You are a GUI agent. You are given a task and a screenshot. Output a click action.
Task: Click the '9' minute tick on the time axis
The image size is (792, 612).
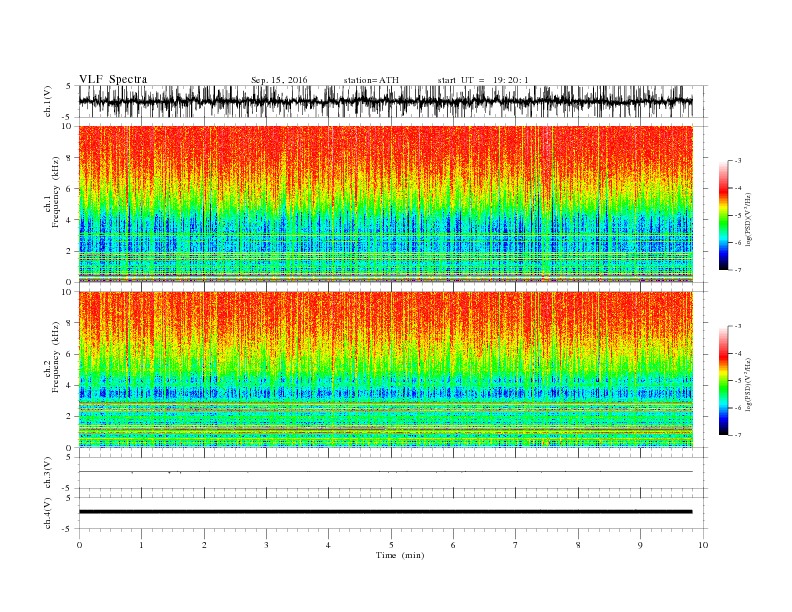(640, 545)
